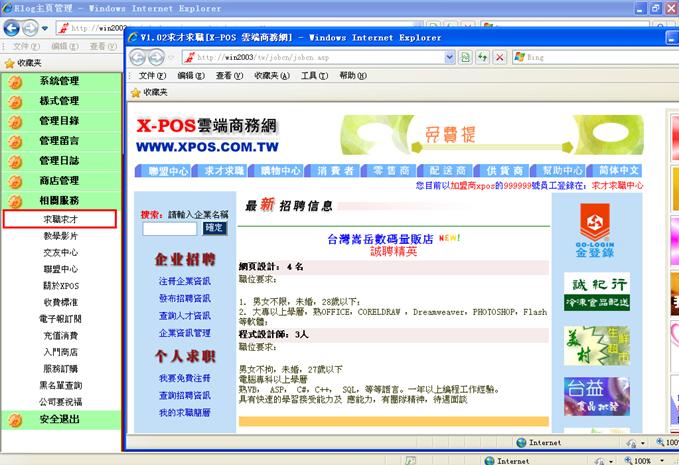Select 求職求才 in the left sidebar

tap(60, 218)
